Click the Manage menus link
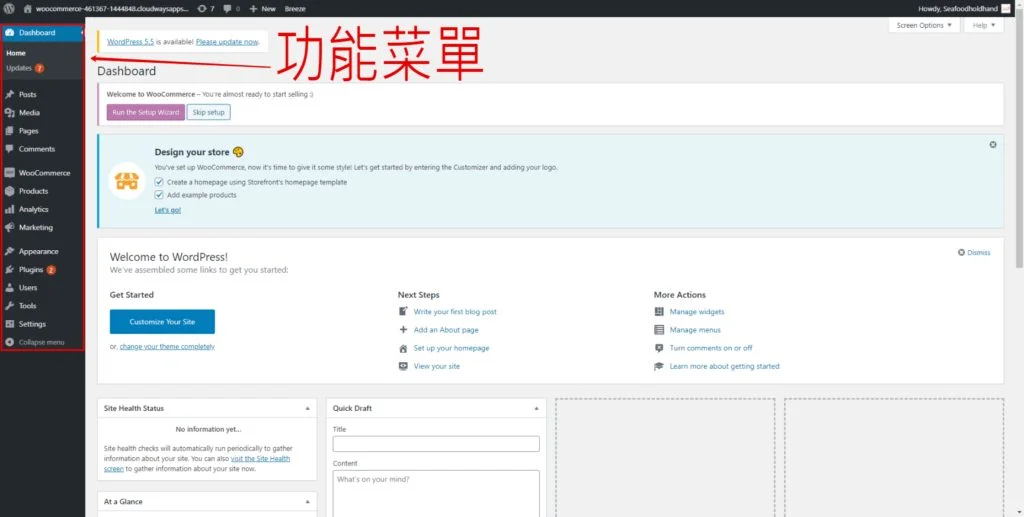 coord(696,330)
